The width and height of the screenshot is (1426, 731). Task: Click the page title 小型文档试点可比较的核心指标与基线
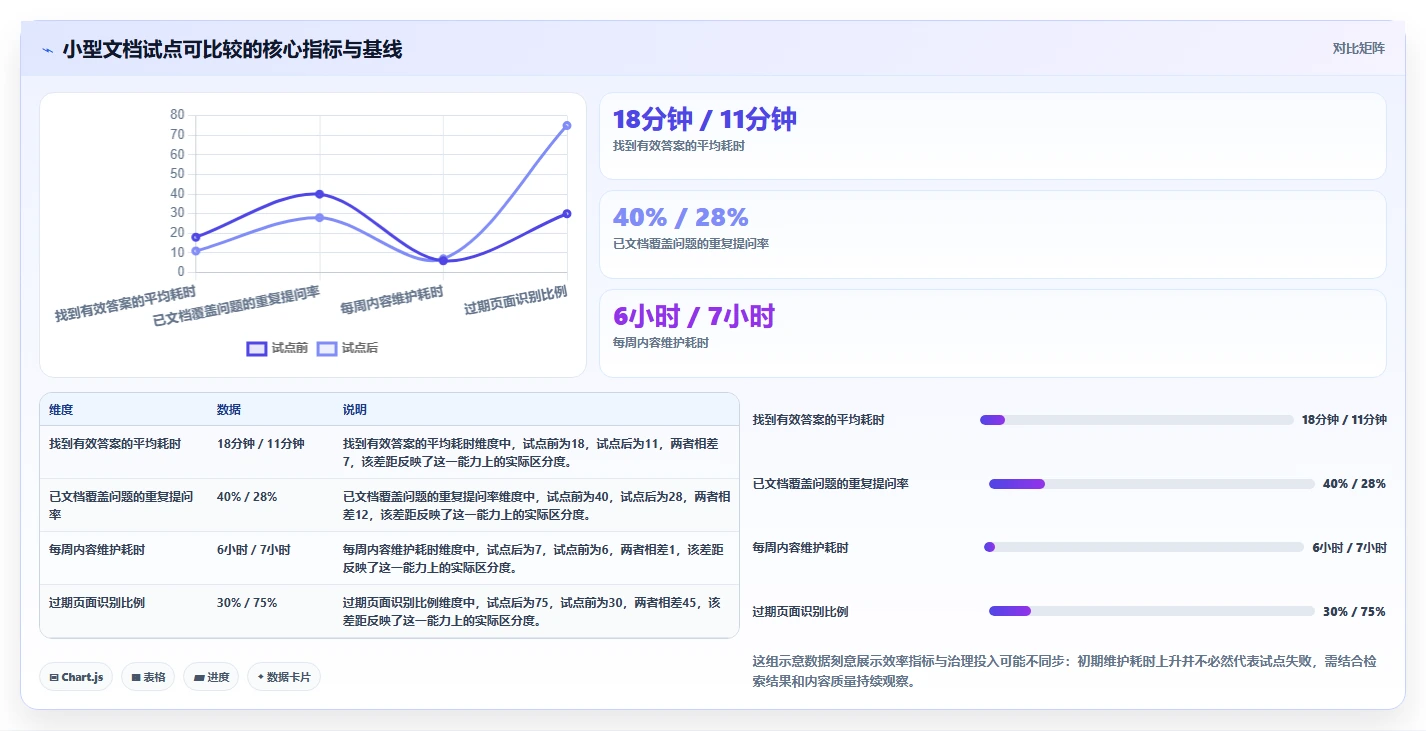point(232,49)
